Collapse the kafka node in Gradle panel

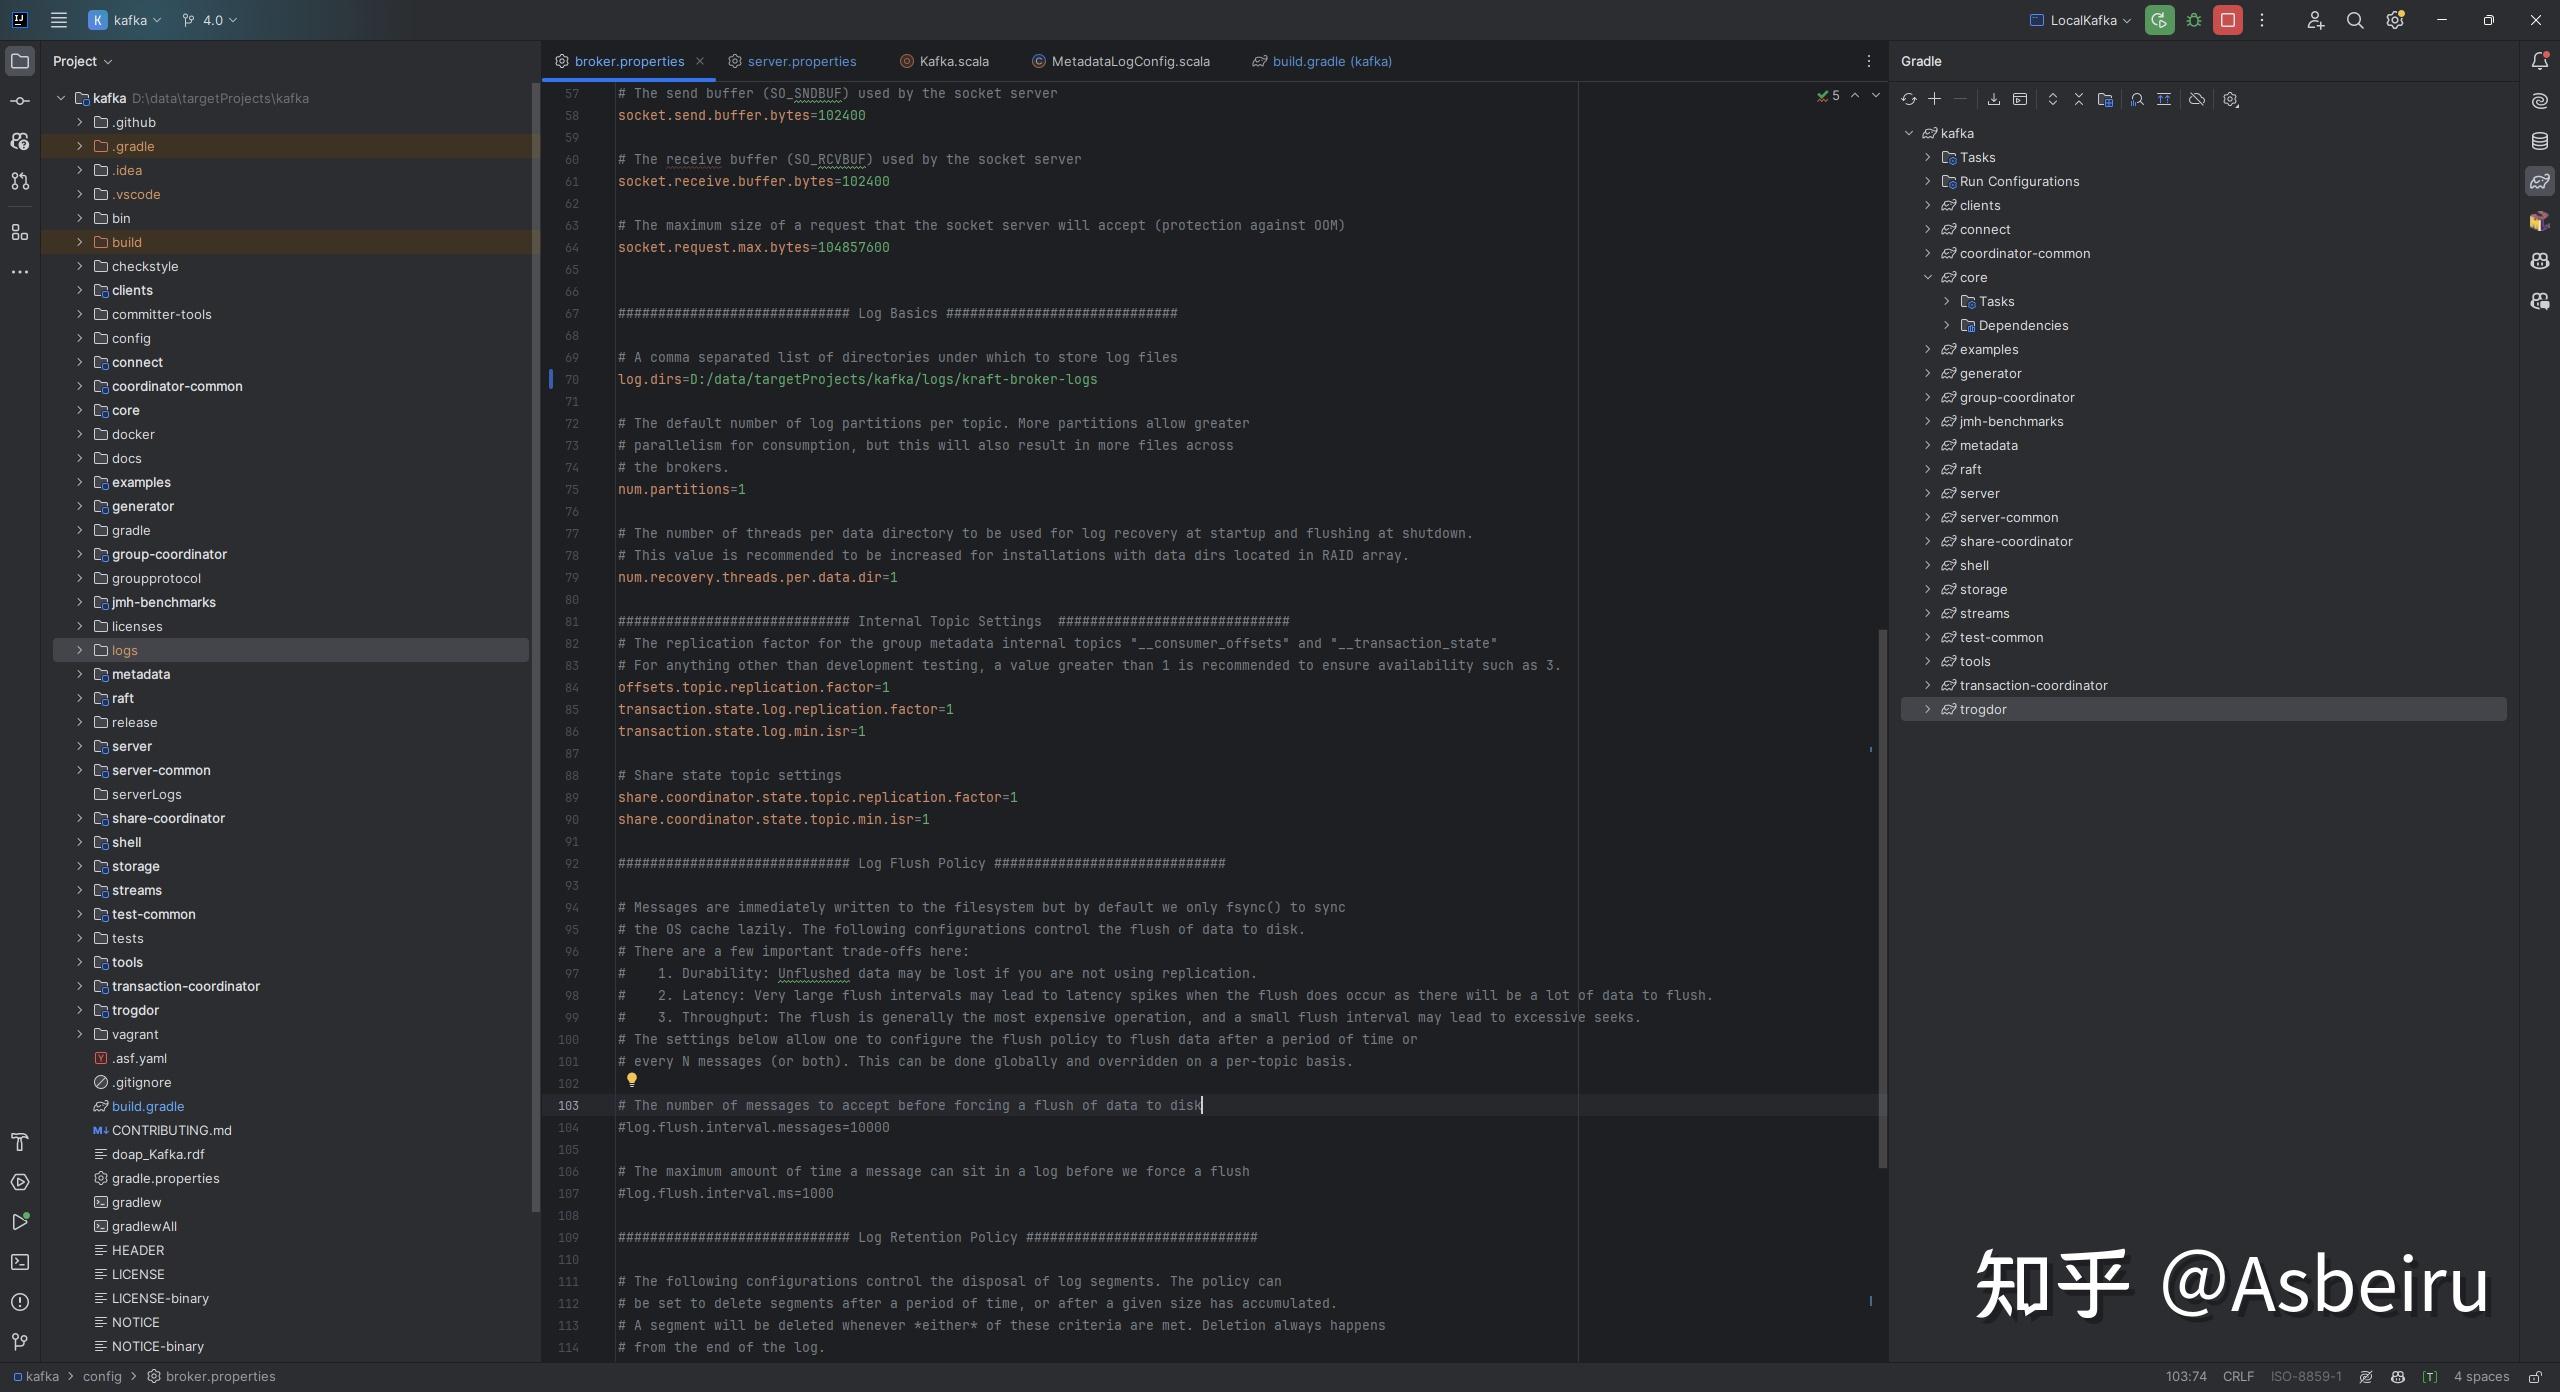pos(1909,133)
